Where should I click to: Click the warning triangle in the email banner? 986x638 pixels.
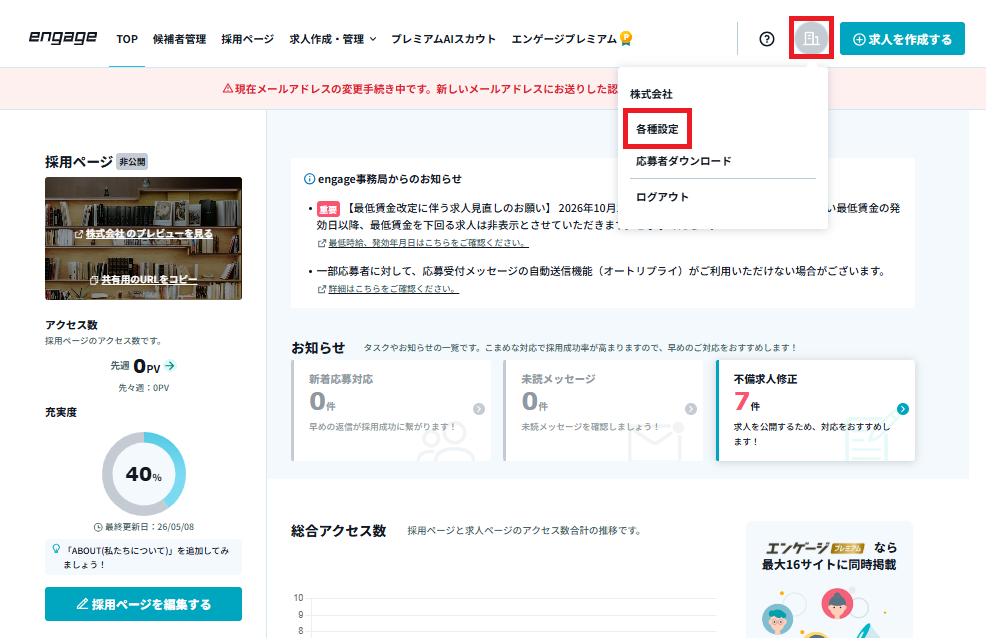[228, 89]
